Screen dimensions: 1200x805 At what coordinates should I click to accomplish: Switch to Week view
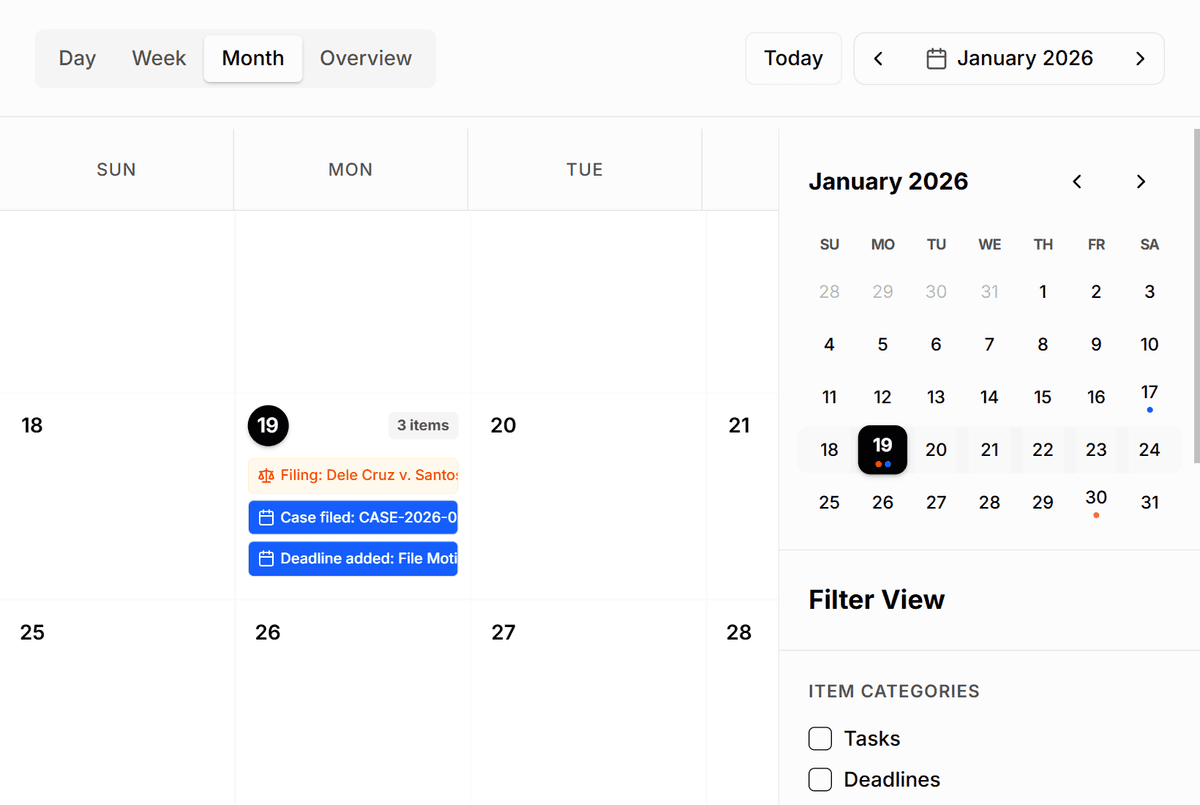(158, 58)
